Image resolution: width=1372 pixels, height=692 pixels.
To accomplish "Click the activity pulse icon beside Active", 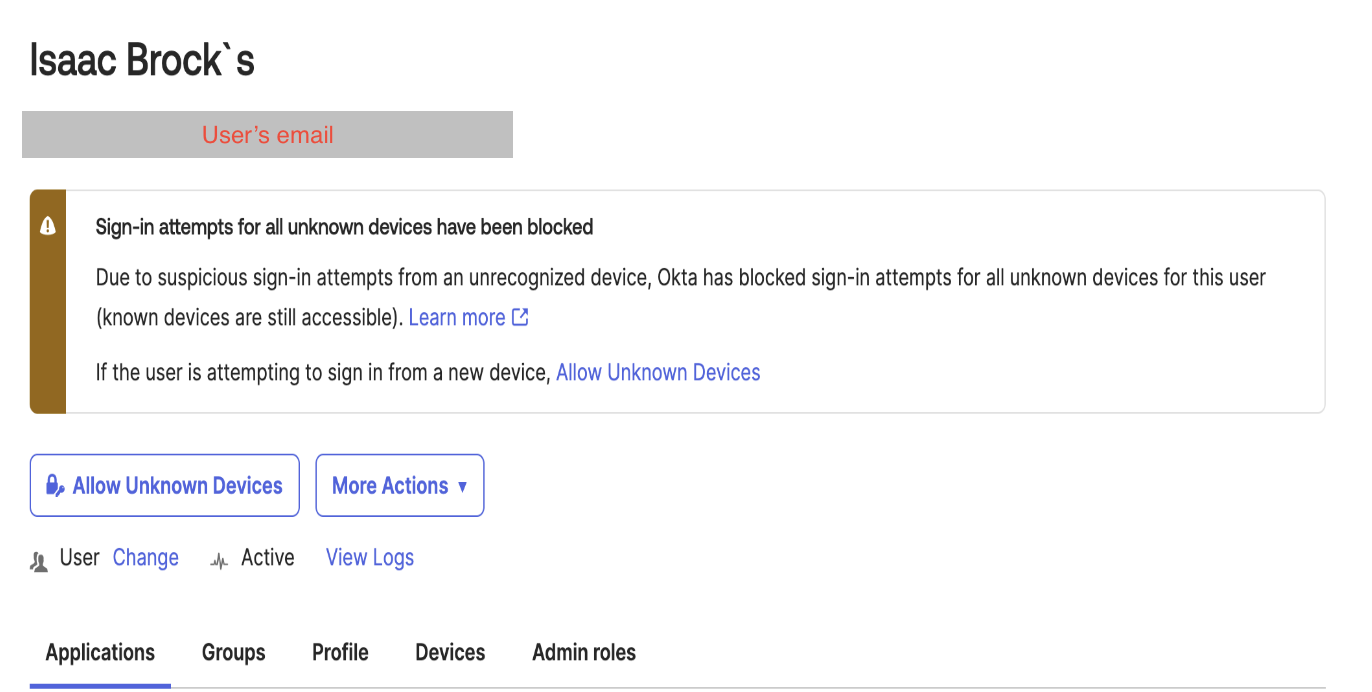I will pos(219,560).
